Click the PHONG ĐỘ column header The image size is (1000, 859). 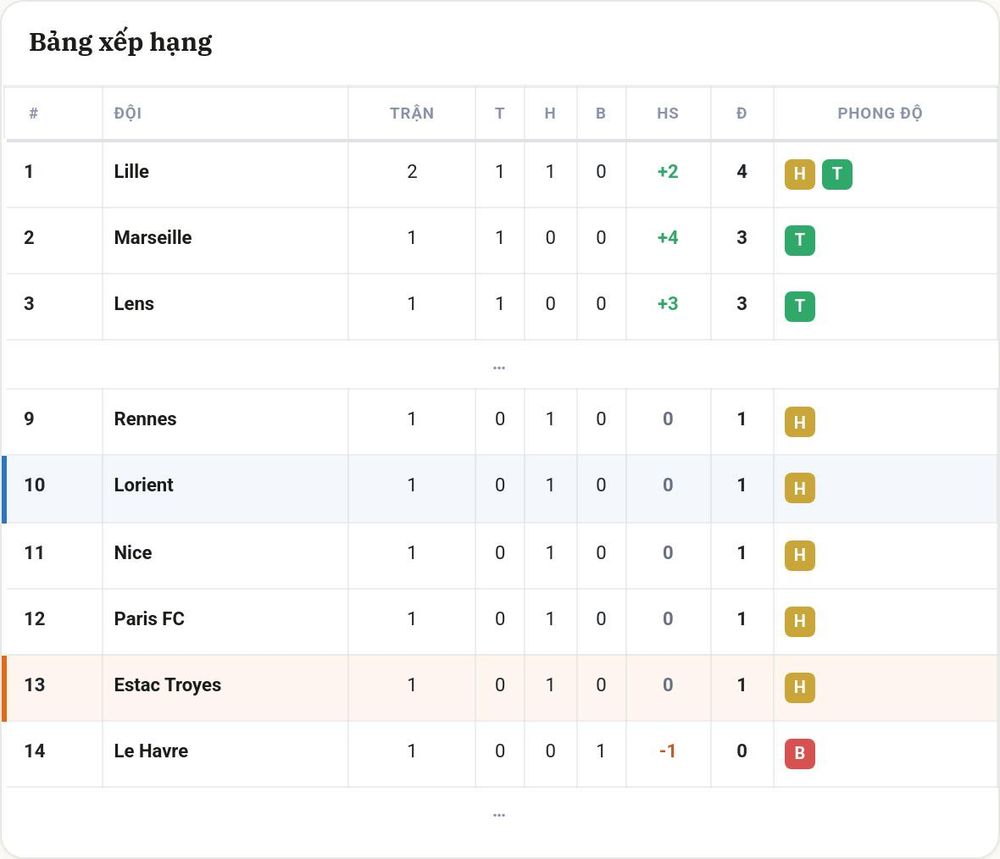coord(879,114)
